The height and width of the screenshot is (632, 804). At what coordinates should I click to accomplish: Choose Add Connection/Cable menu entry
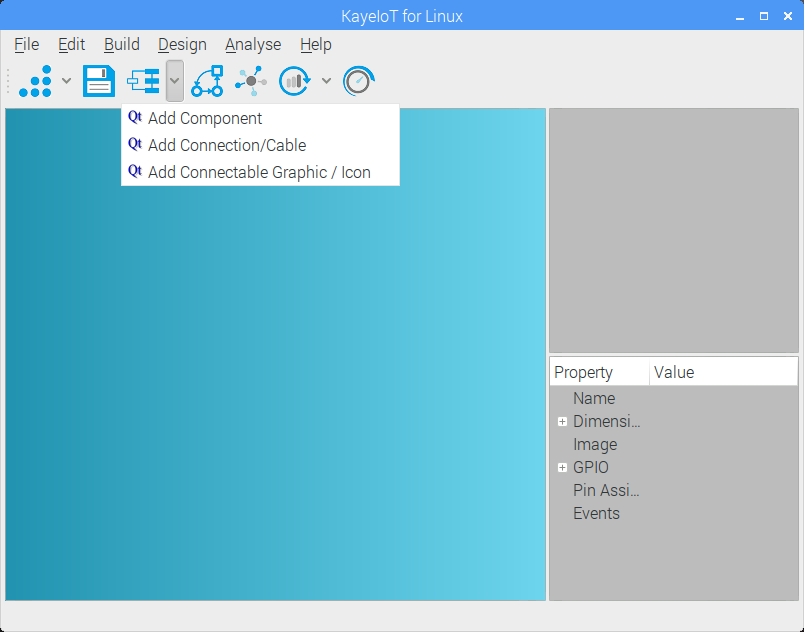(260, 146)
